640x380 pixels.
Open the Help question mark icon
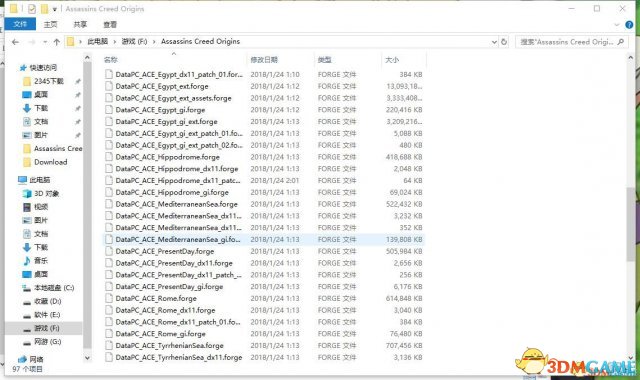629,25
